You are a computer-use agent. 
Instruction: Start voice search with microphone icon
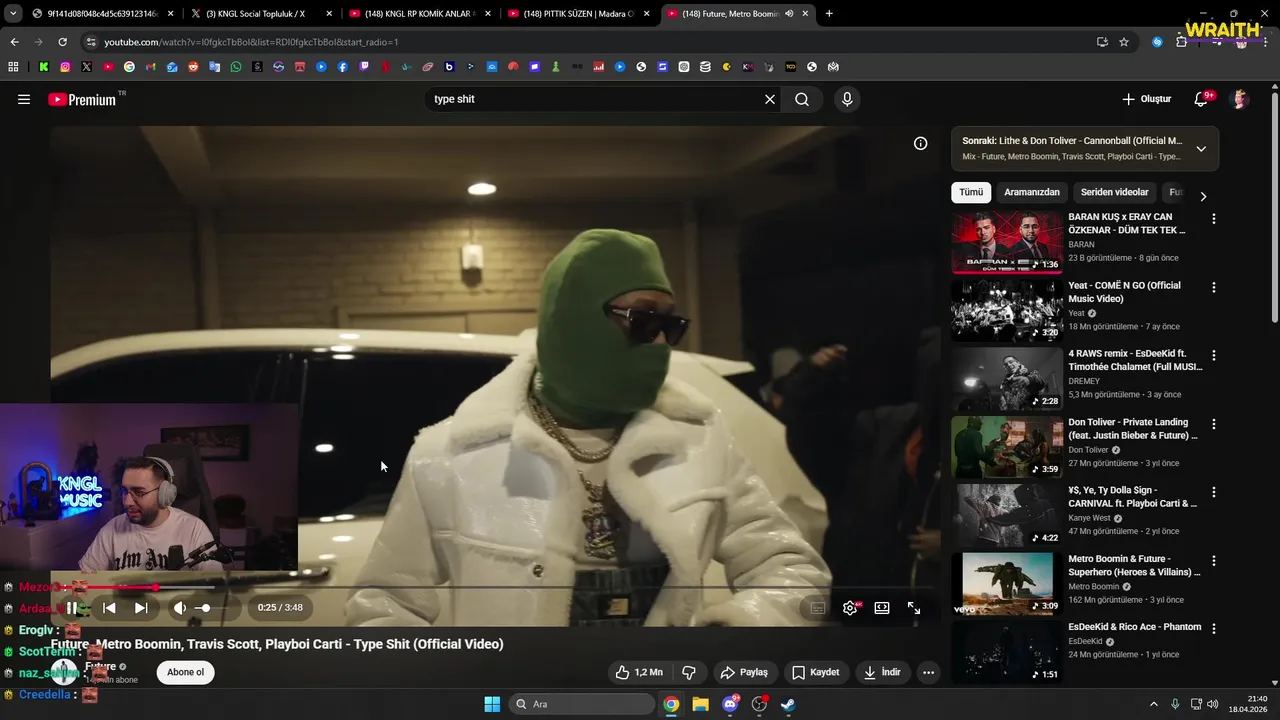[847, 99]
